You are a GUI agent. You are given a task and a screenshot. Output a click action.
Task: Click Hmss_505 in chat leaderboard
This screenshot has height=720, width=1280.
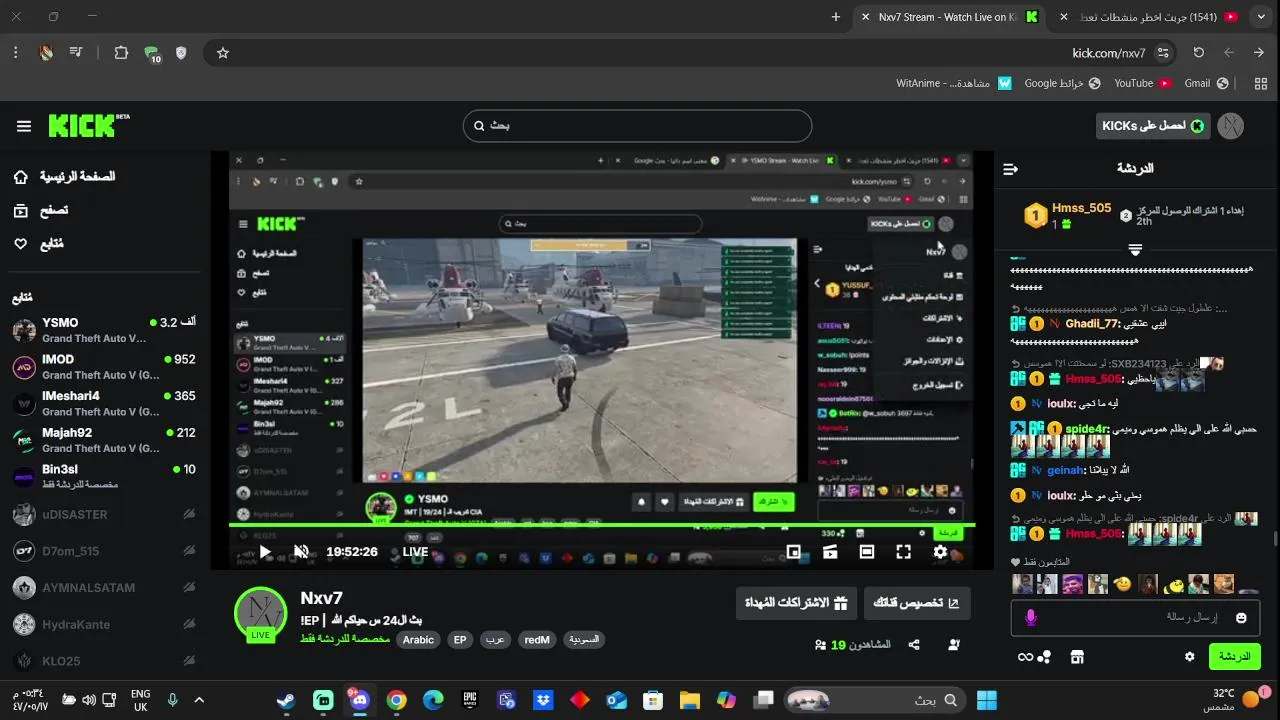(1081, 208)
